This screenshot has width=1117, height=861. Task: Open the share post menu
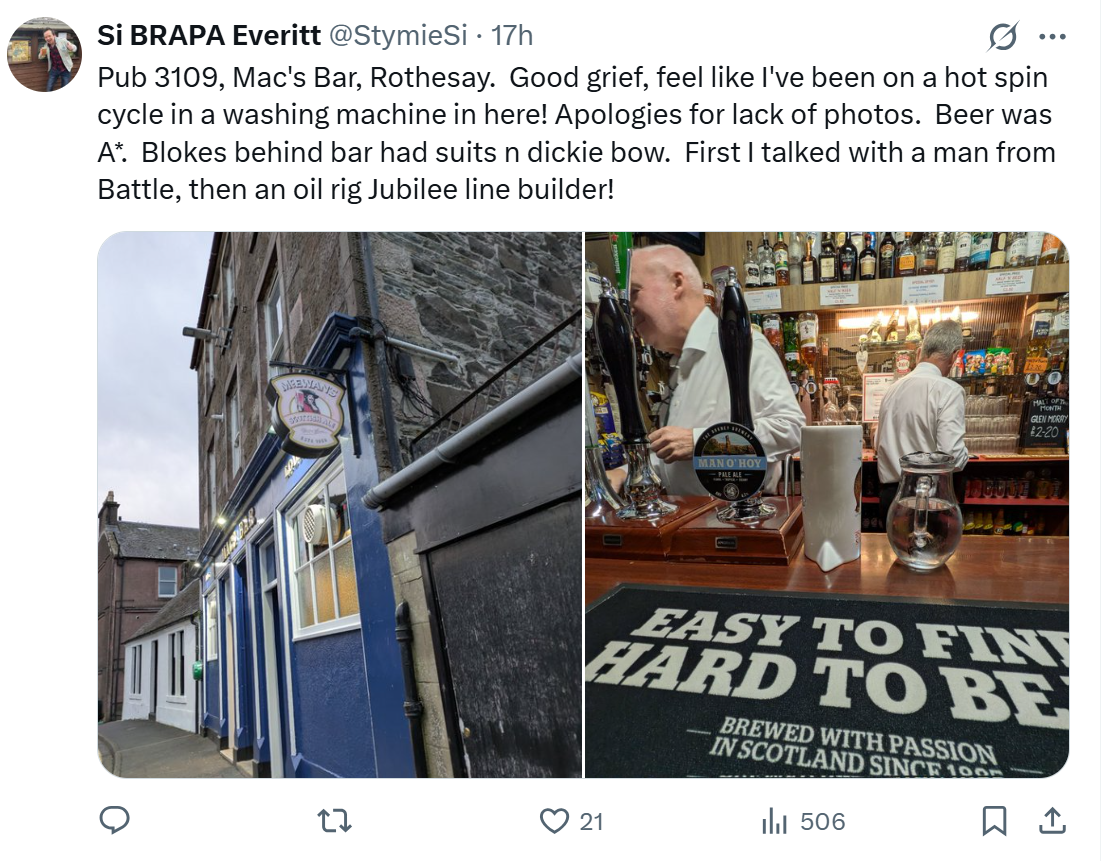point(1051,821)
